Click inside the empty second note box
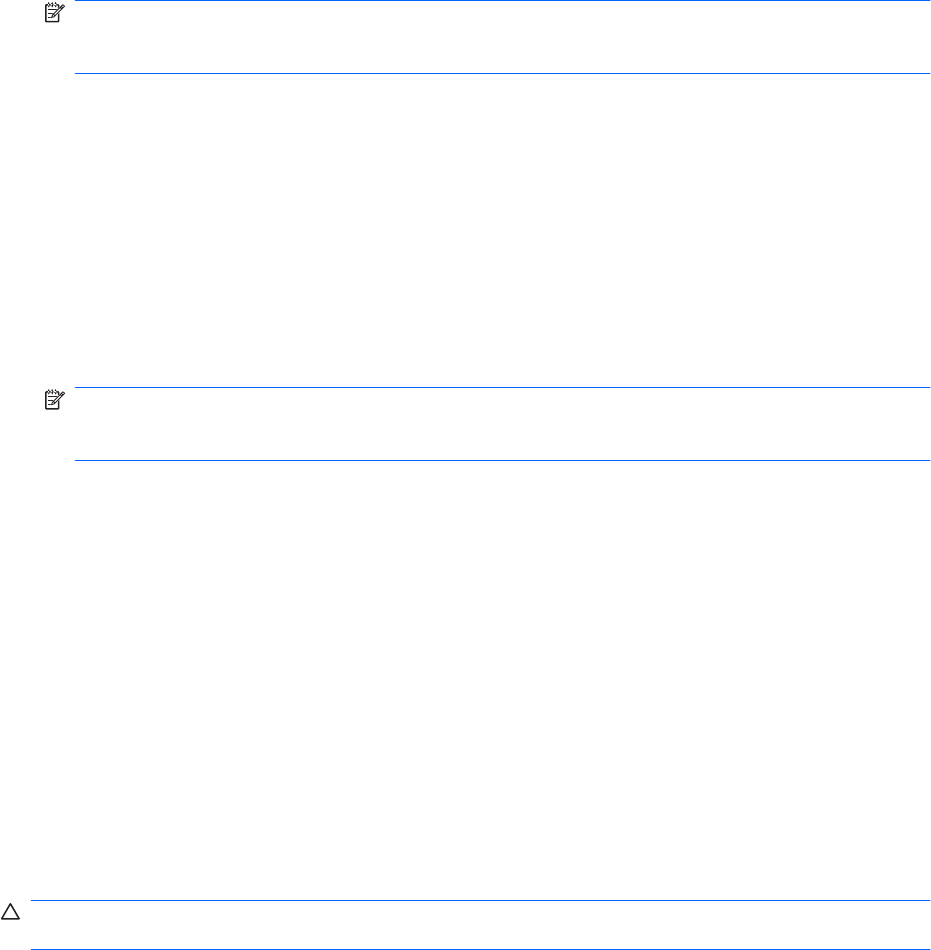Image resolution: width=931 pixels, height=950 pixels. [502, 424]
